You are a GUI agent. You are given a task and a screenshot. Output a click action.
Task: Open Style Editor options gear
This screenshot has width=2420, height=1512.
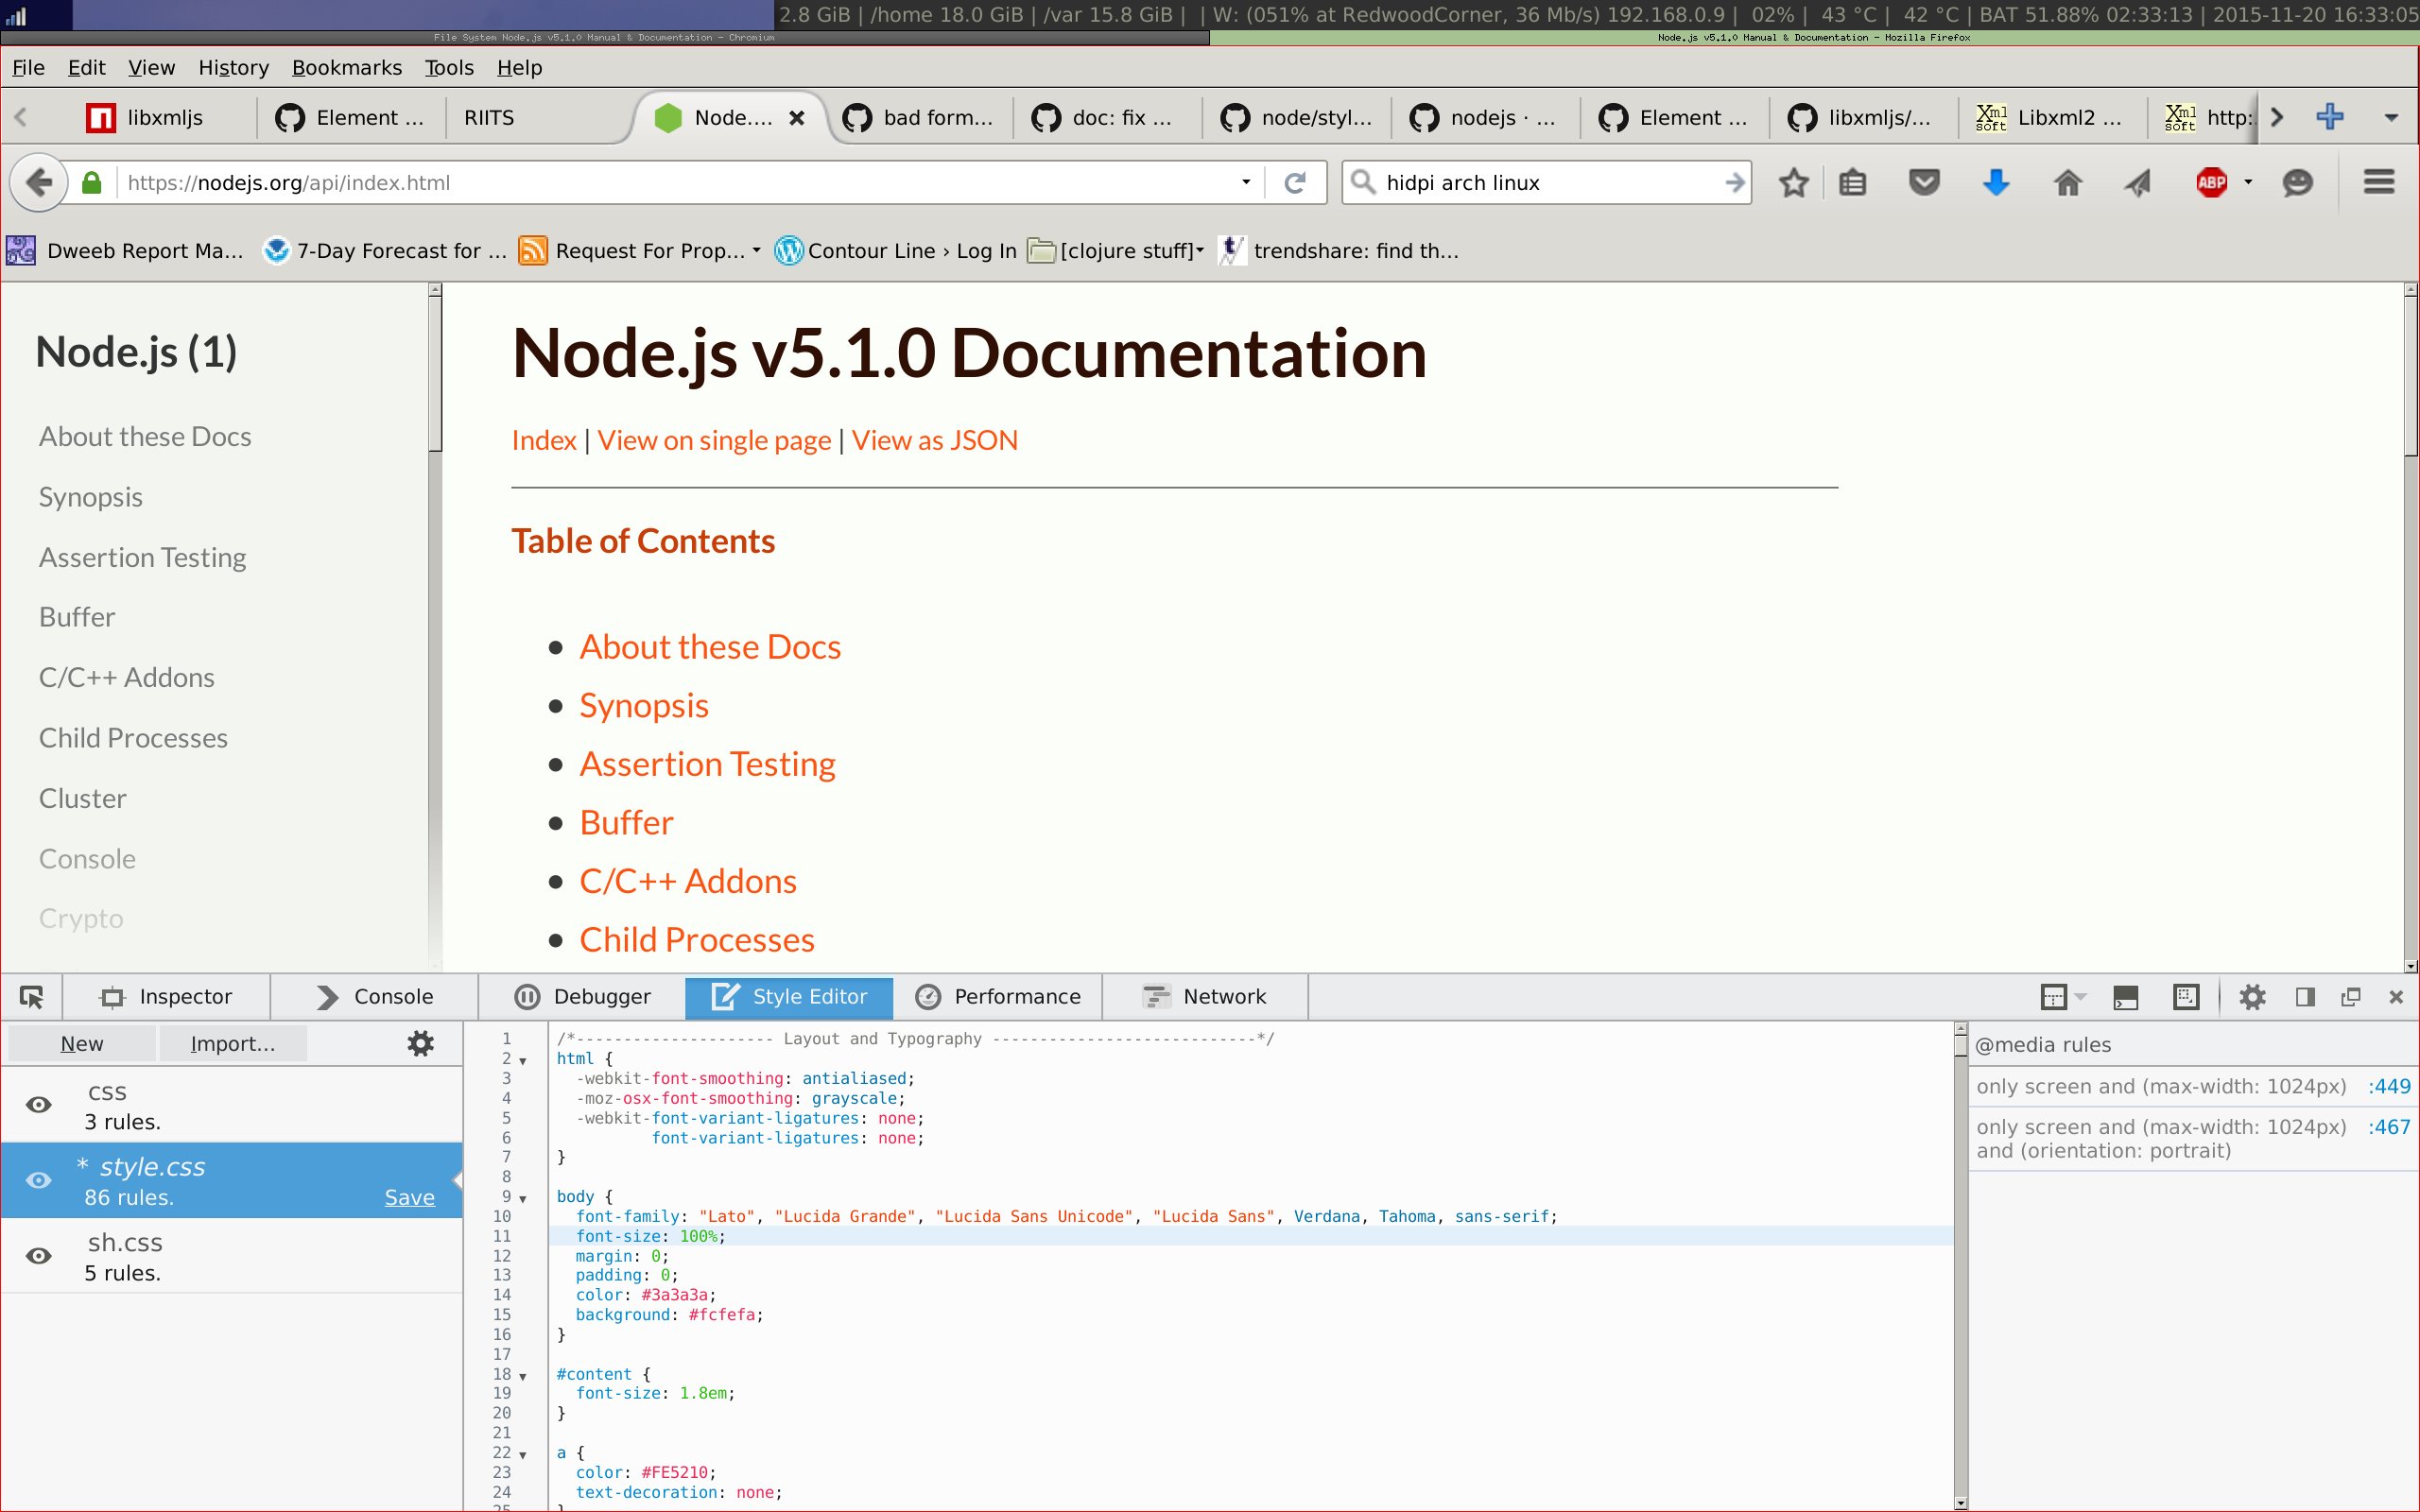coord(421,1044)
